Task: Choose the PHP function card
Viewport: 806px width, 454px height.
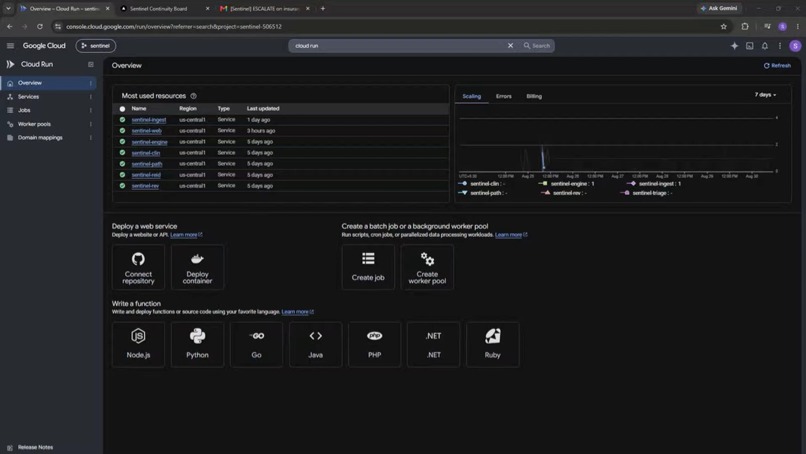Action: coord(375,344)
